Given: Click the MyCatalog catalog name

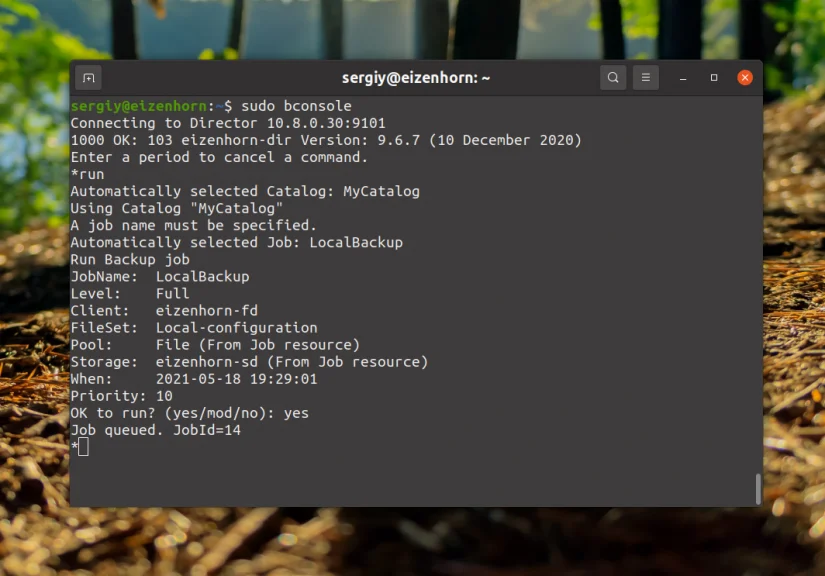Looking at the screenshot, I should click(382, 191).
